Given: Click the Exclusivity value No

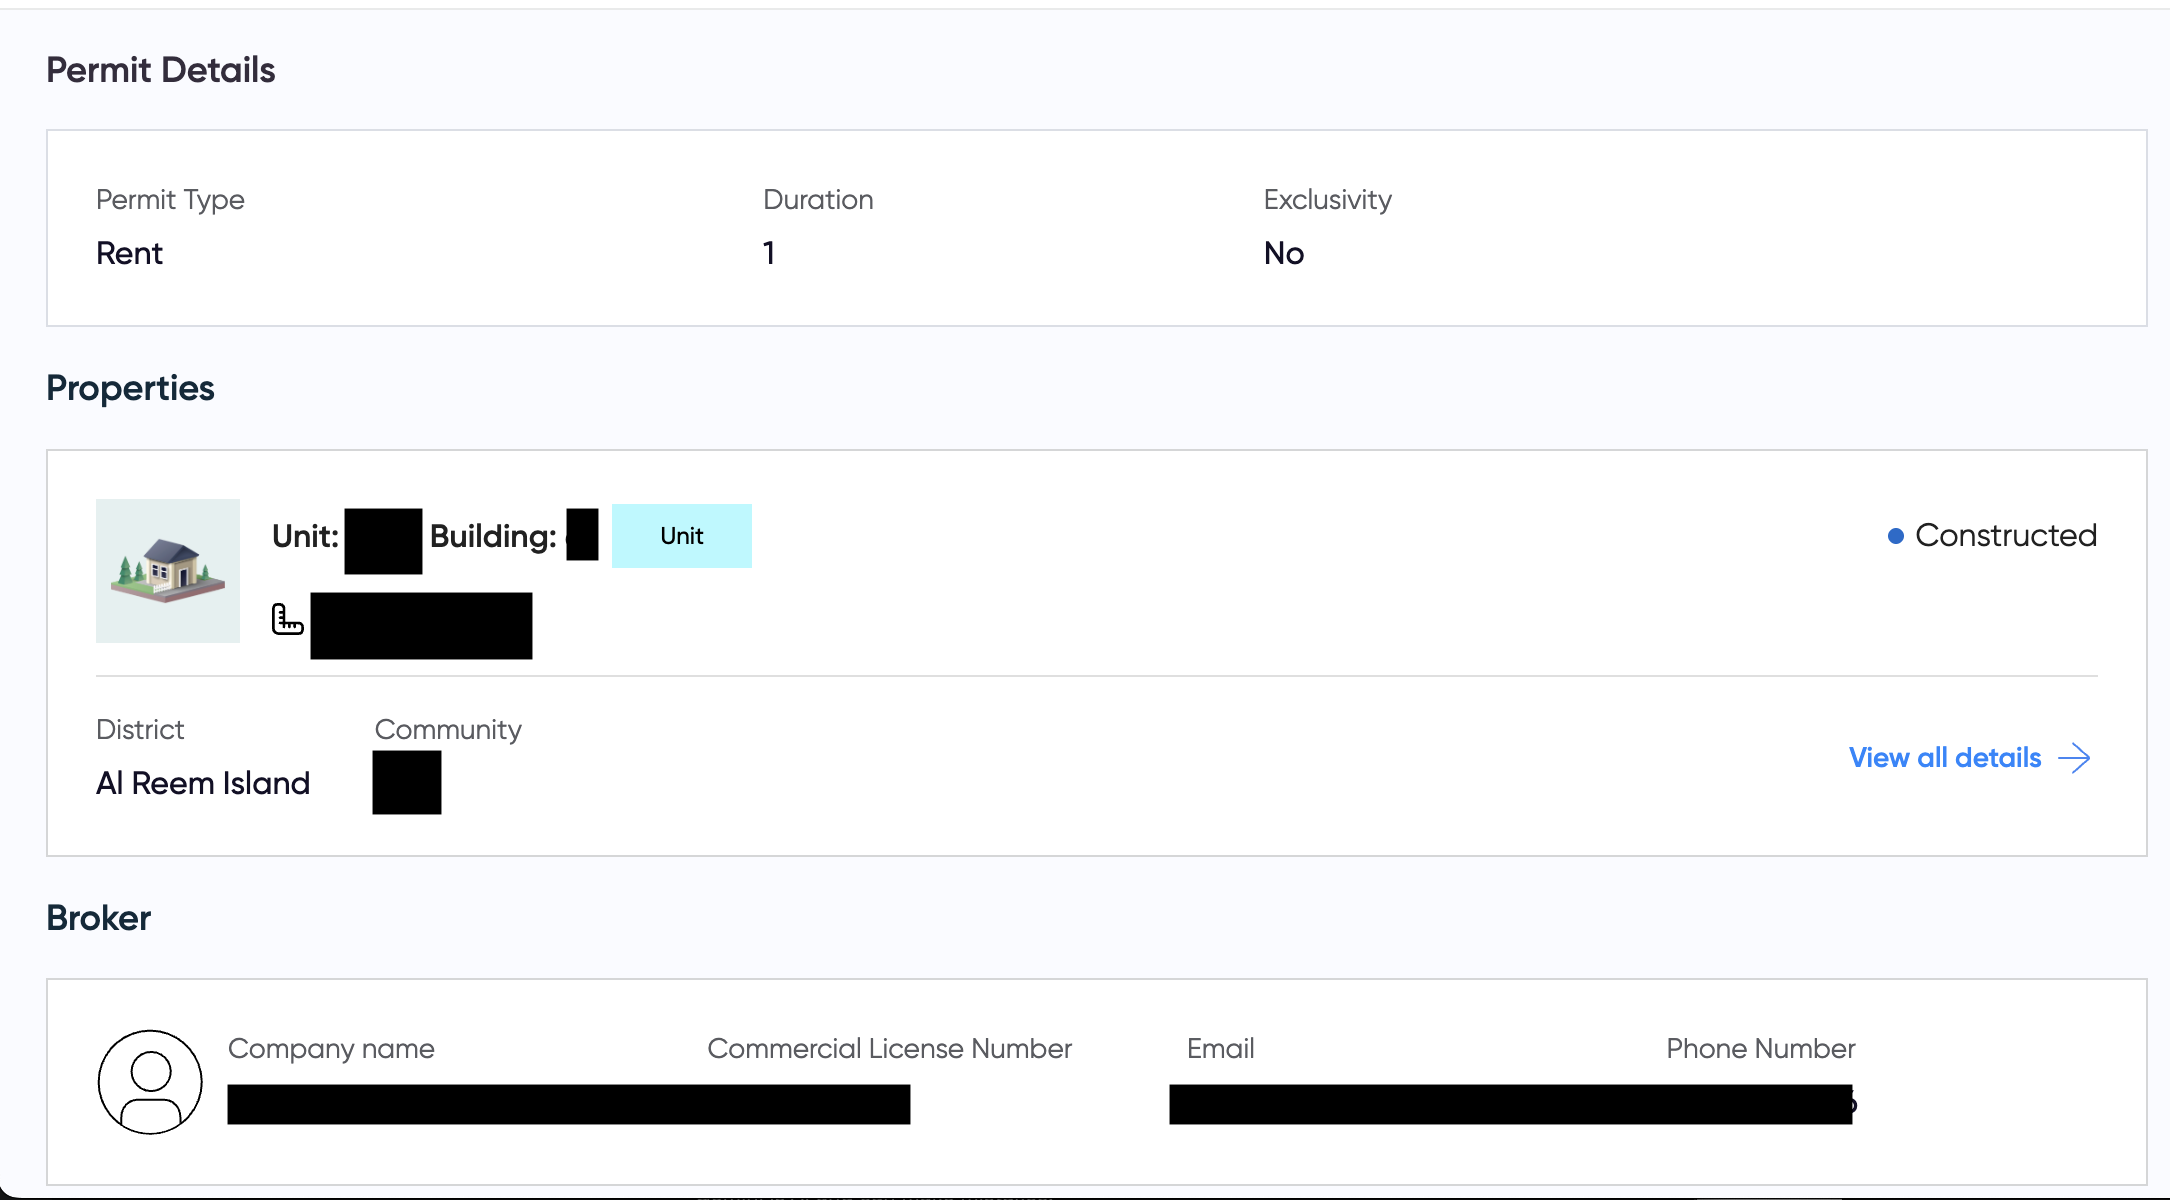Looking at the screenshot, I should pos(1283,253).
